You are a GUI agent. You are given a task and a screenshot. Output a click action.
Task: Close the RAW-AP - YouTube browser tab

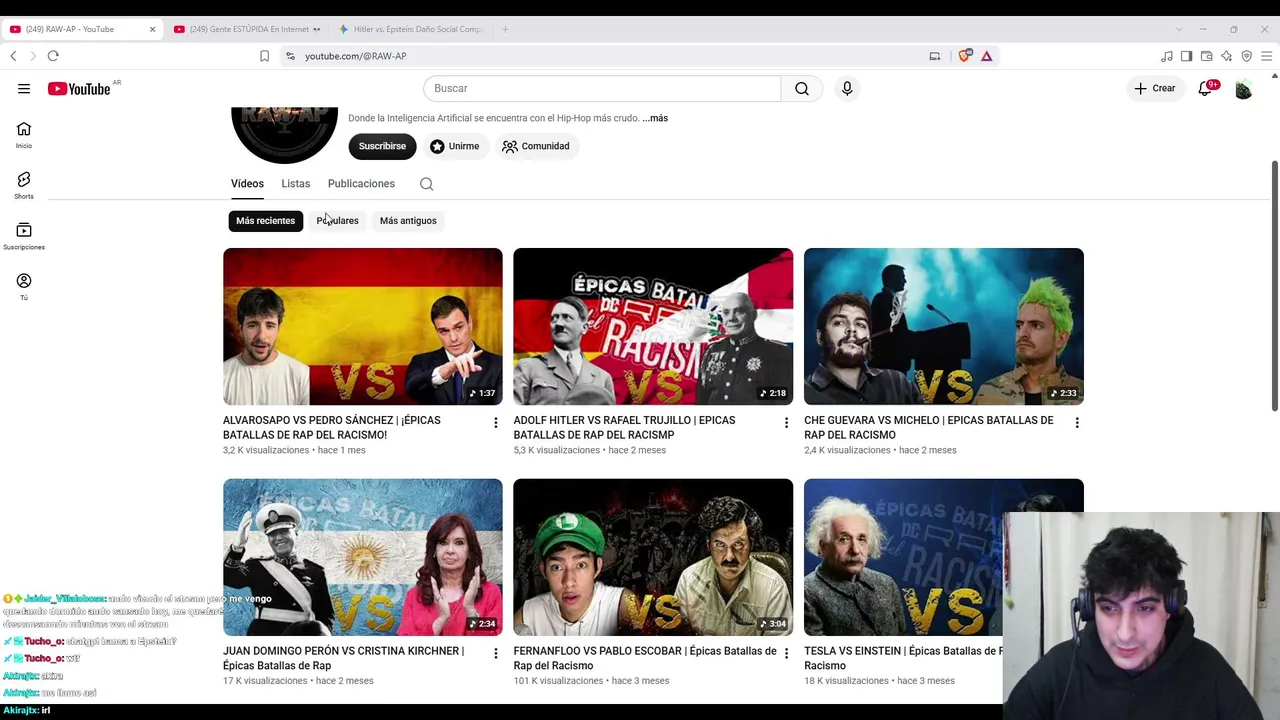pyautogui.click(x=152, y=29)
